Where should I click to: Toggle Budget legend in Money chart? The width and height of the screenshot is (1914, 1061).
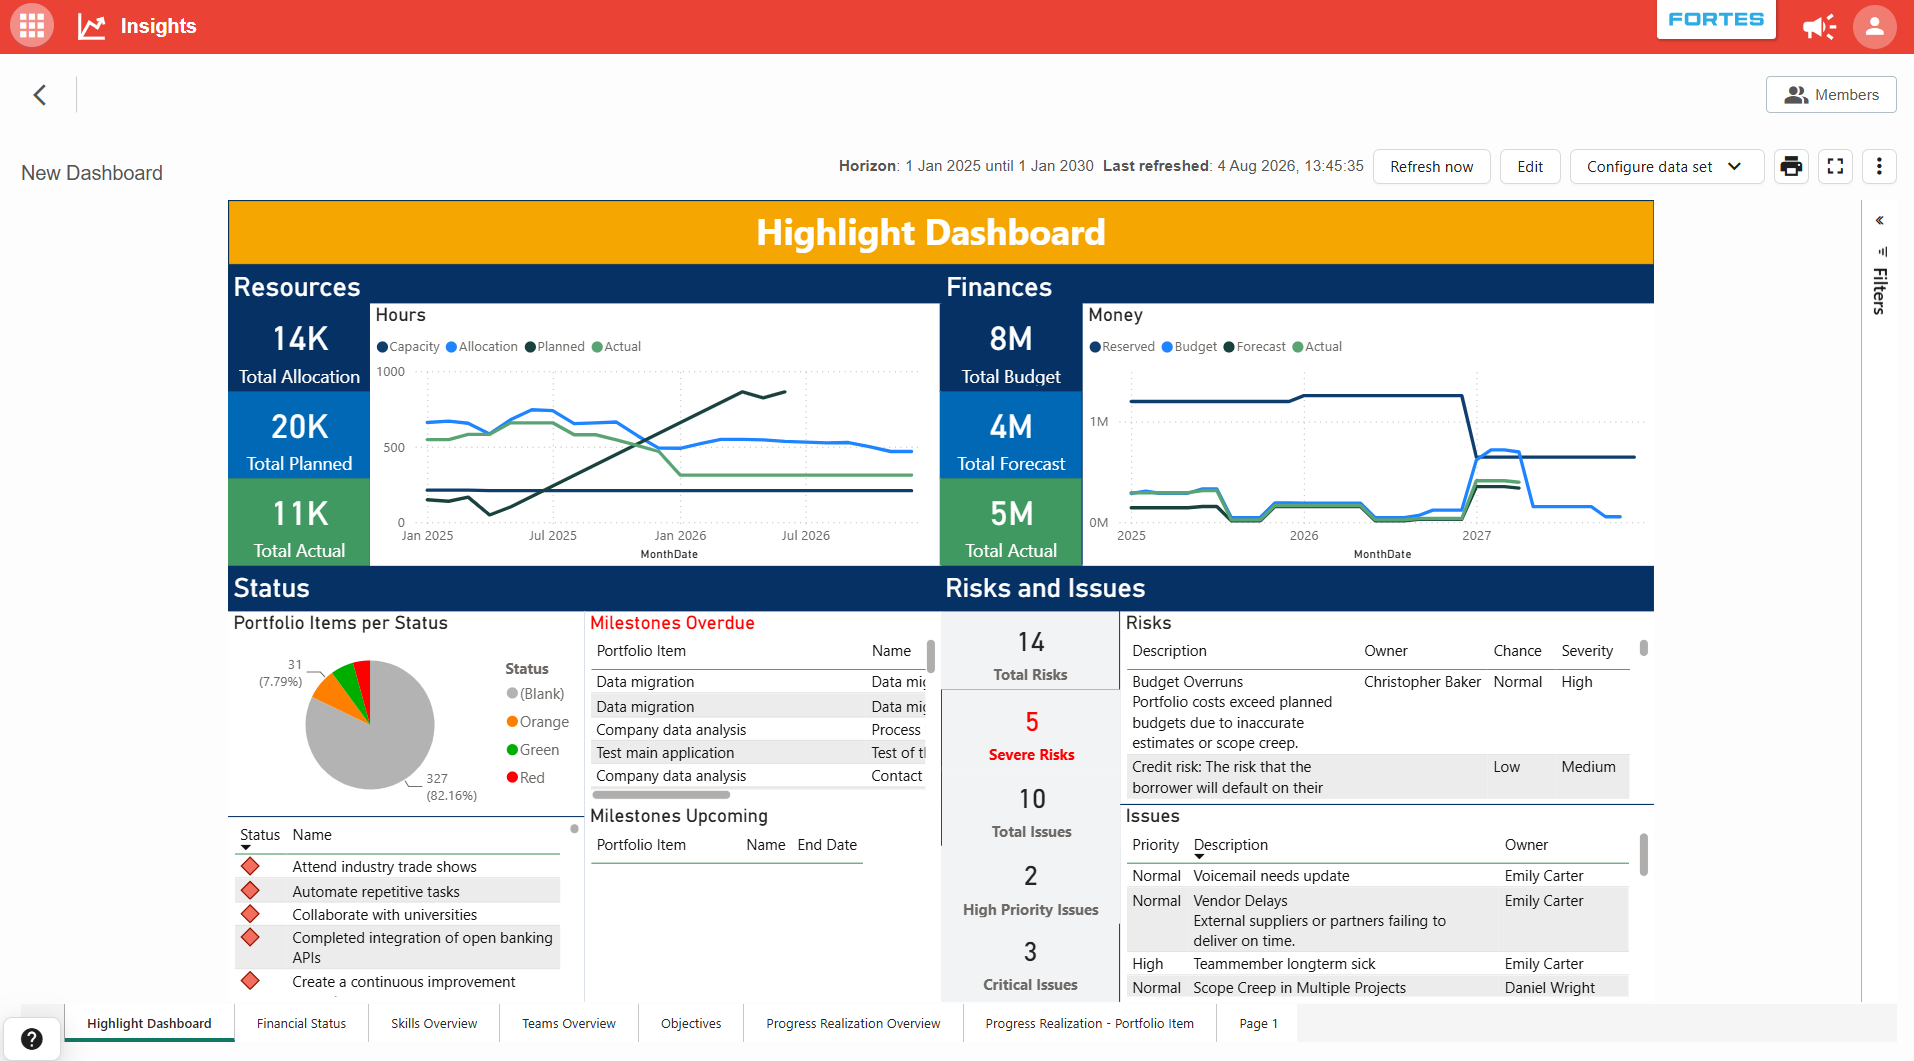coord(1189,347)
